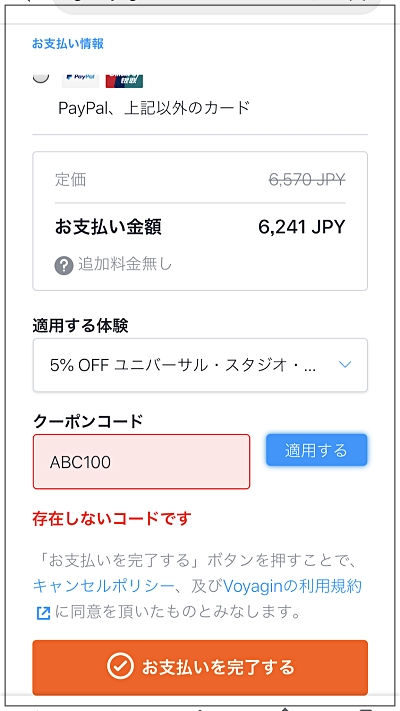Click the external link icon before に同意
Image resolution: width=400 pixels, height=711 pixels.
pyautogui.click(x=43, y=614)
